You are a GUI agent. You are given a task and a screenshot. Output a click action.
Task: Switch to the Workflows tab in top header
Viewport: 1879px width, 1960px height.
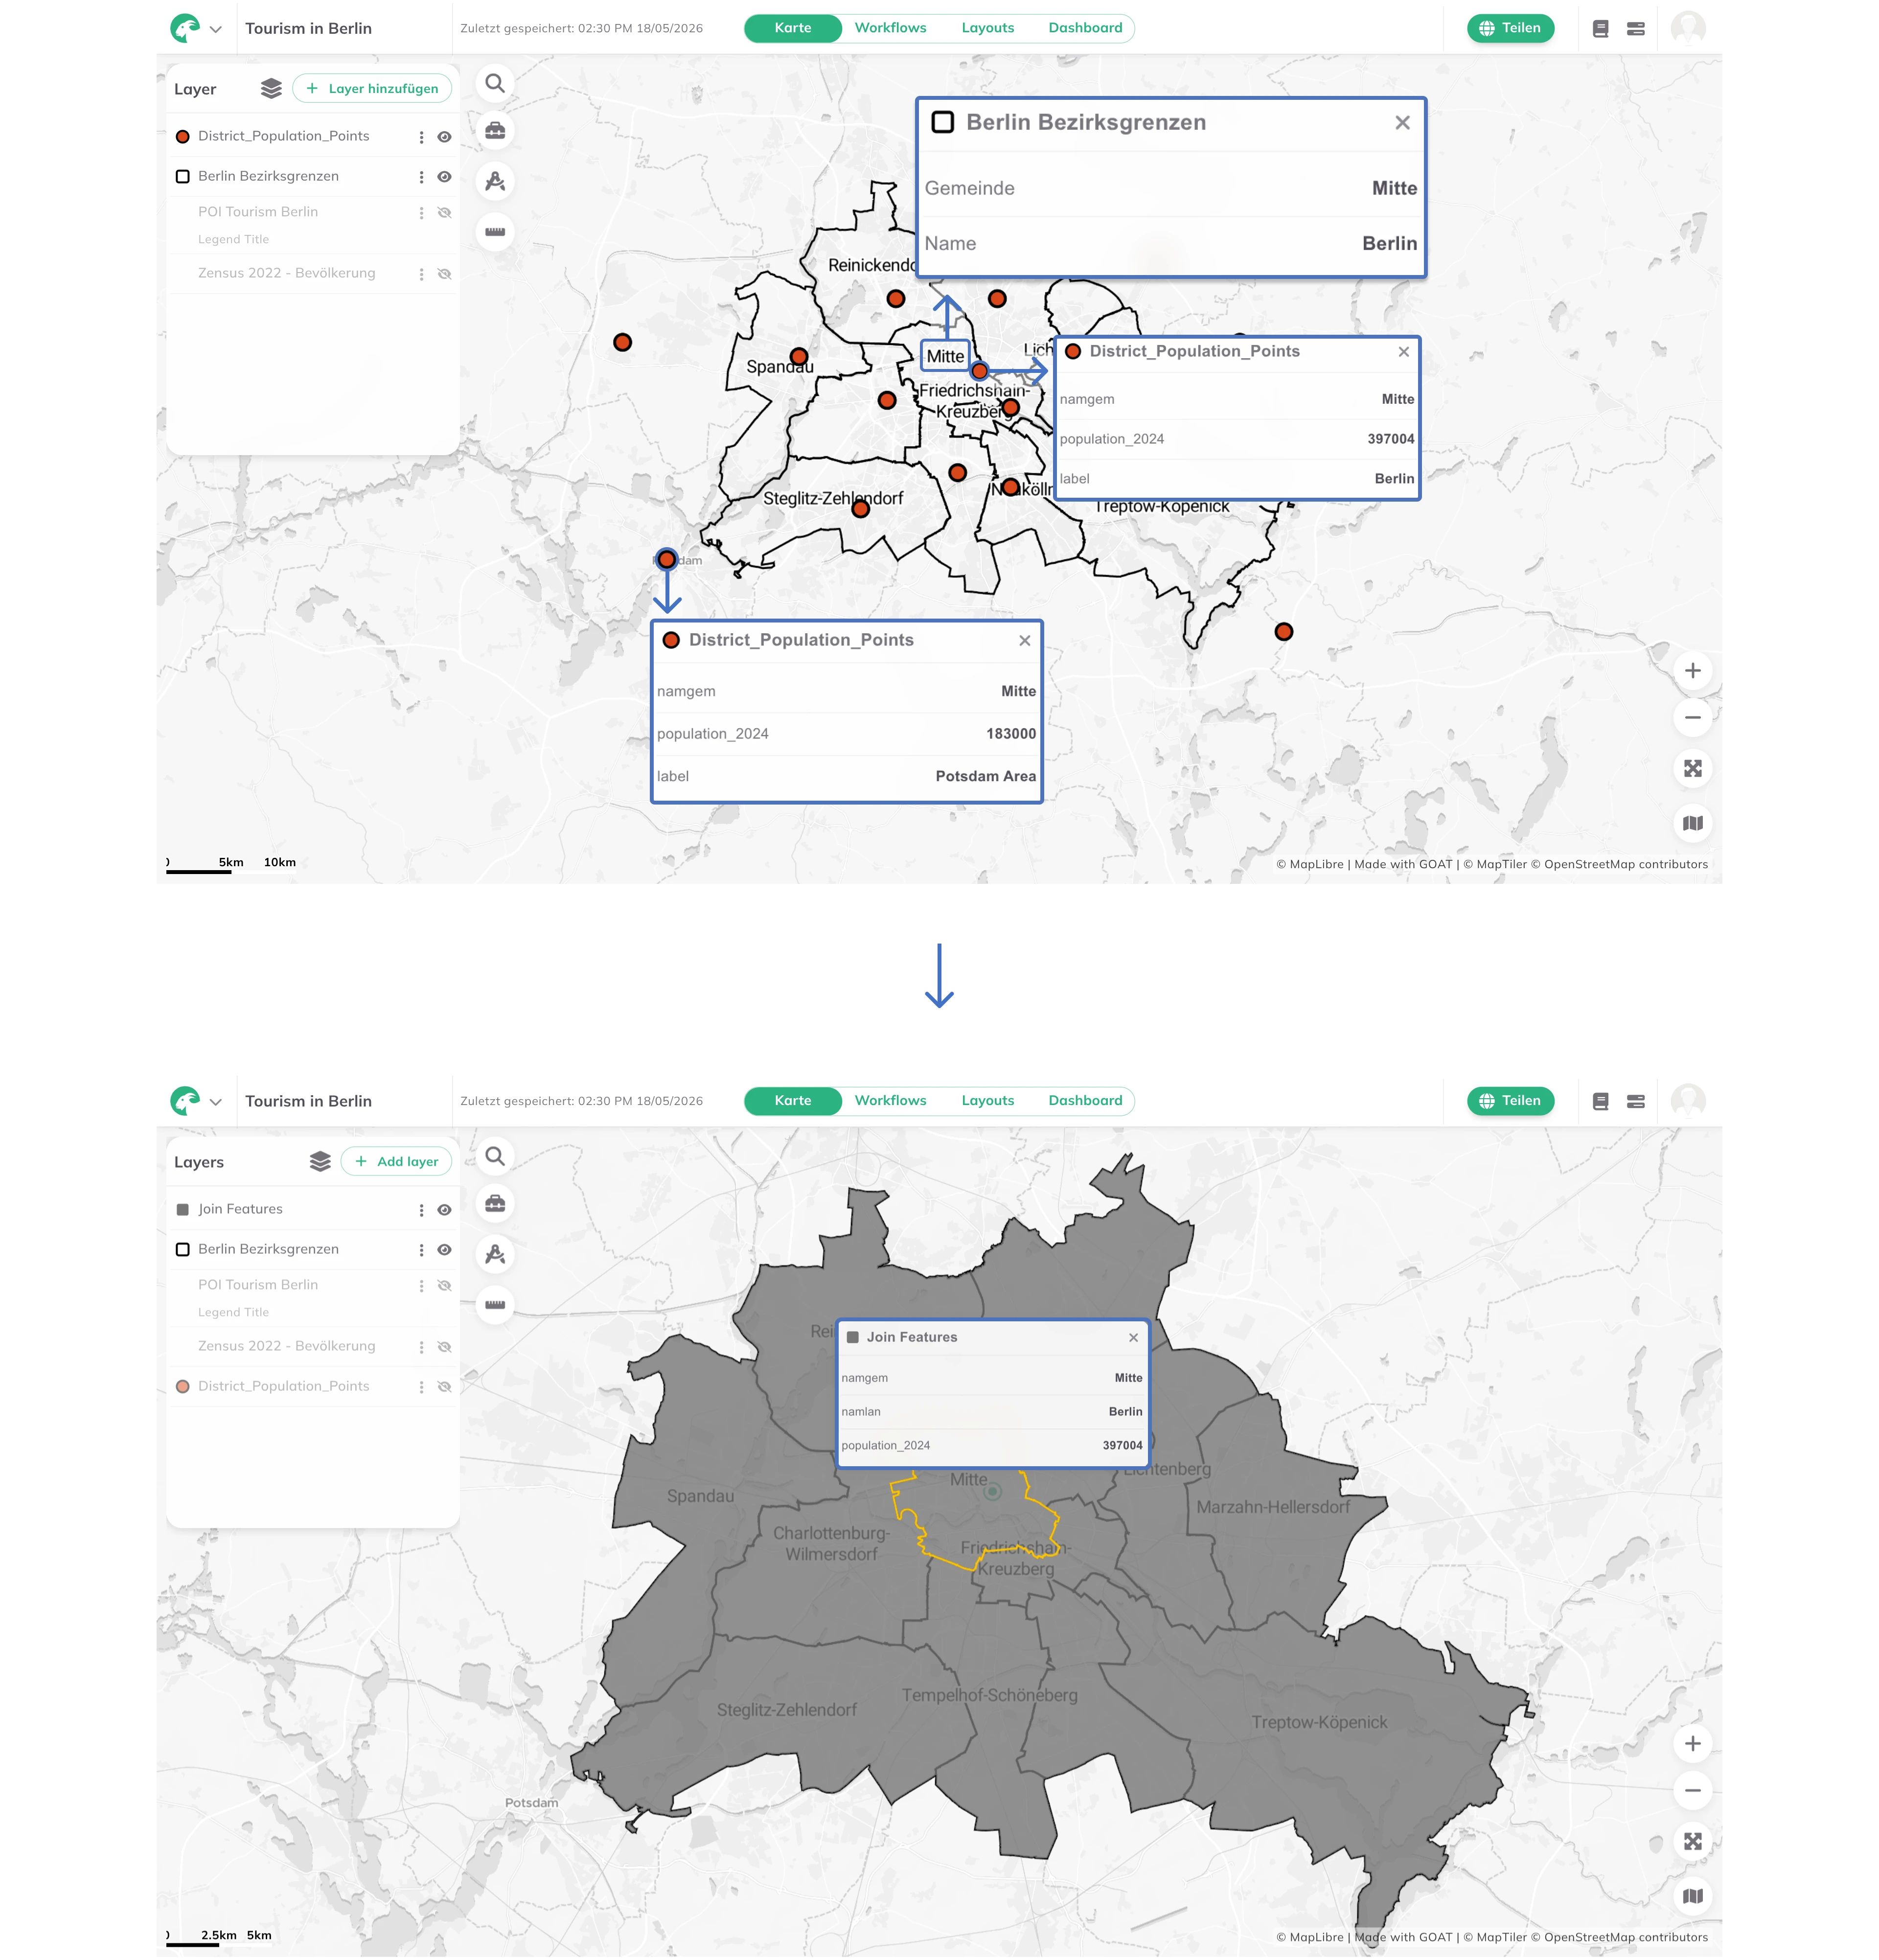coord(890,28)
